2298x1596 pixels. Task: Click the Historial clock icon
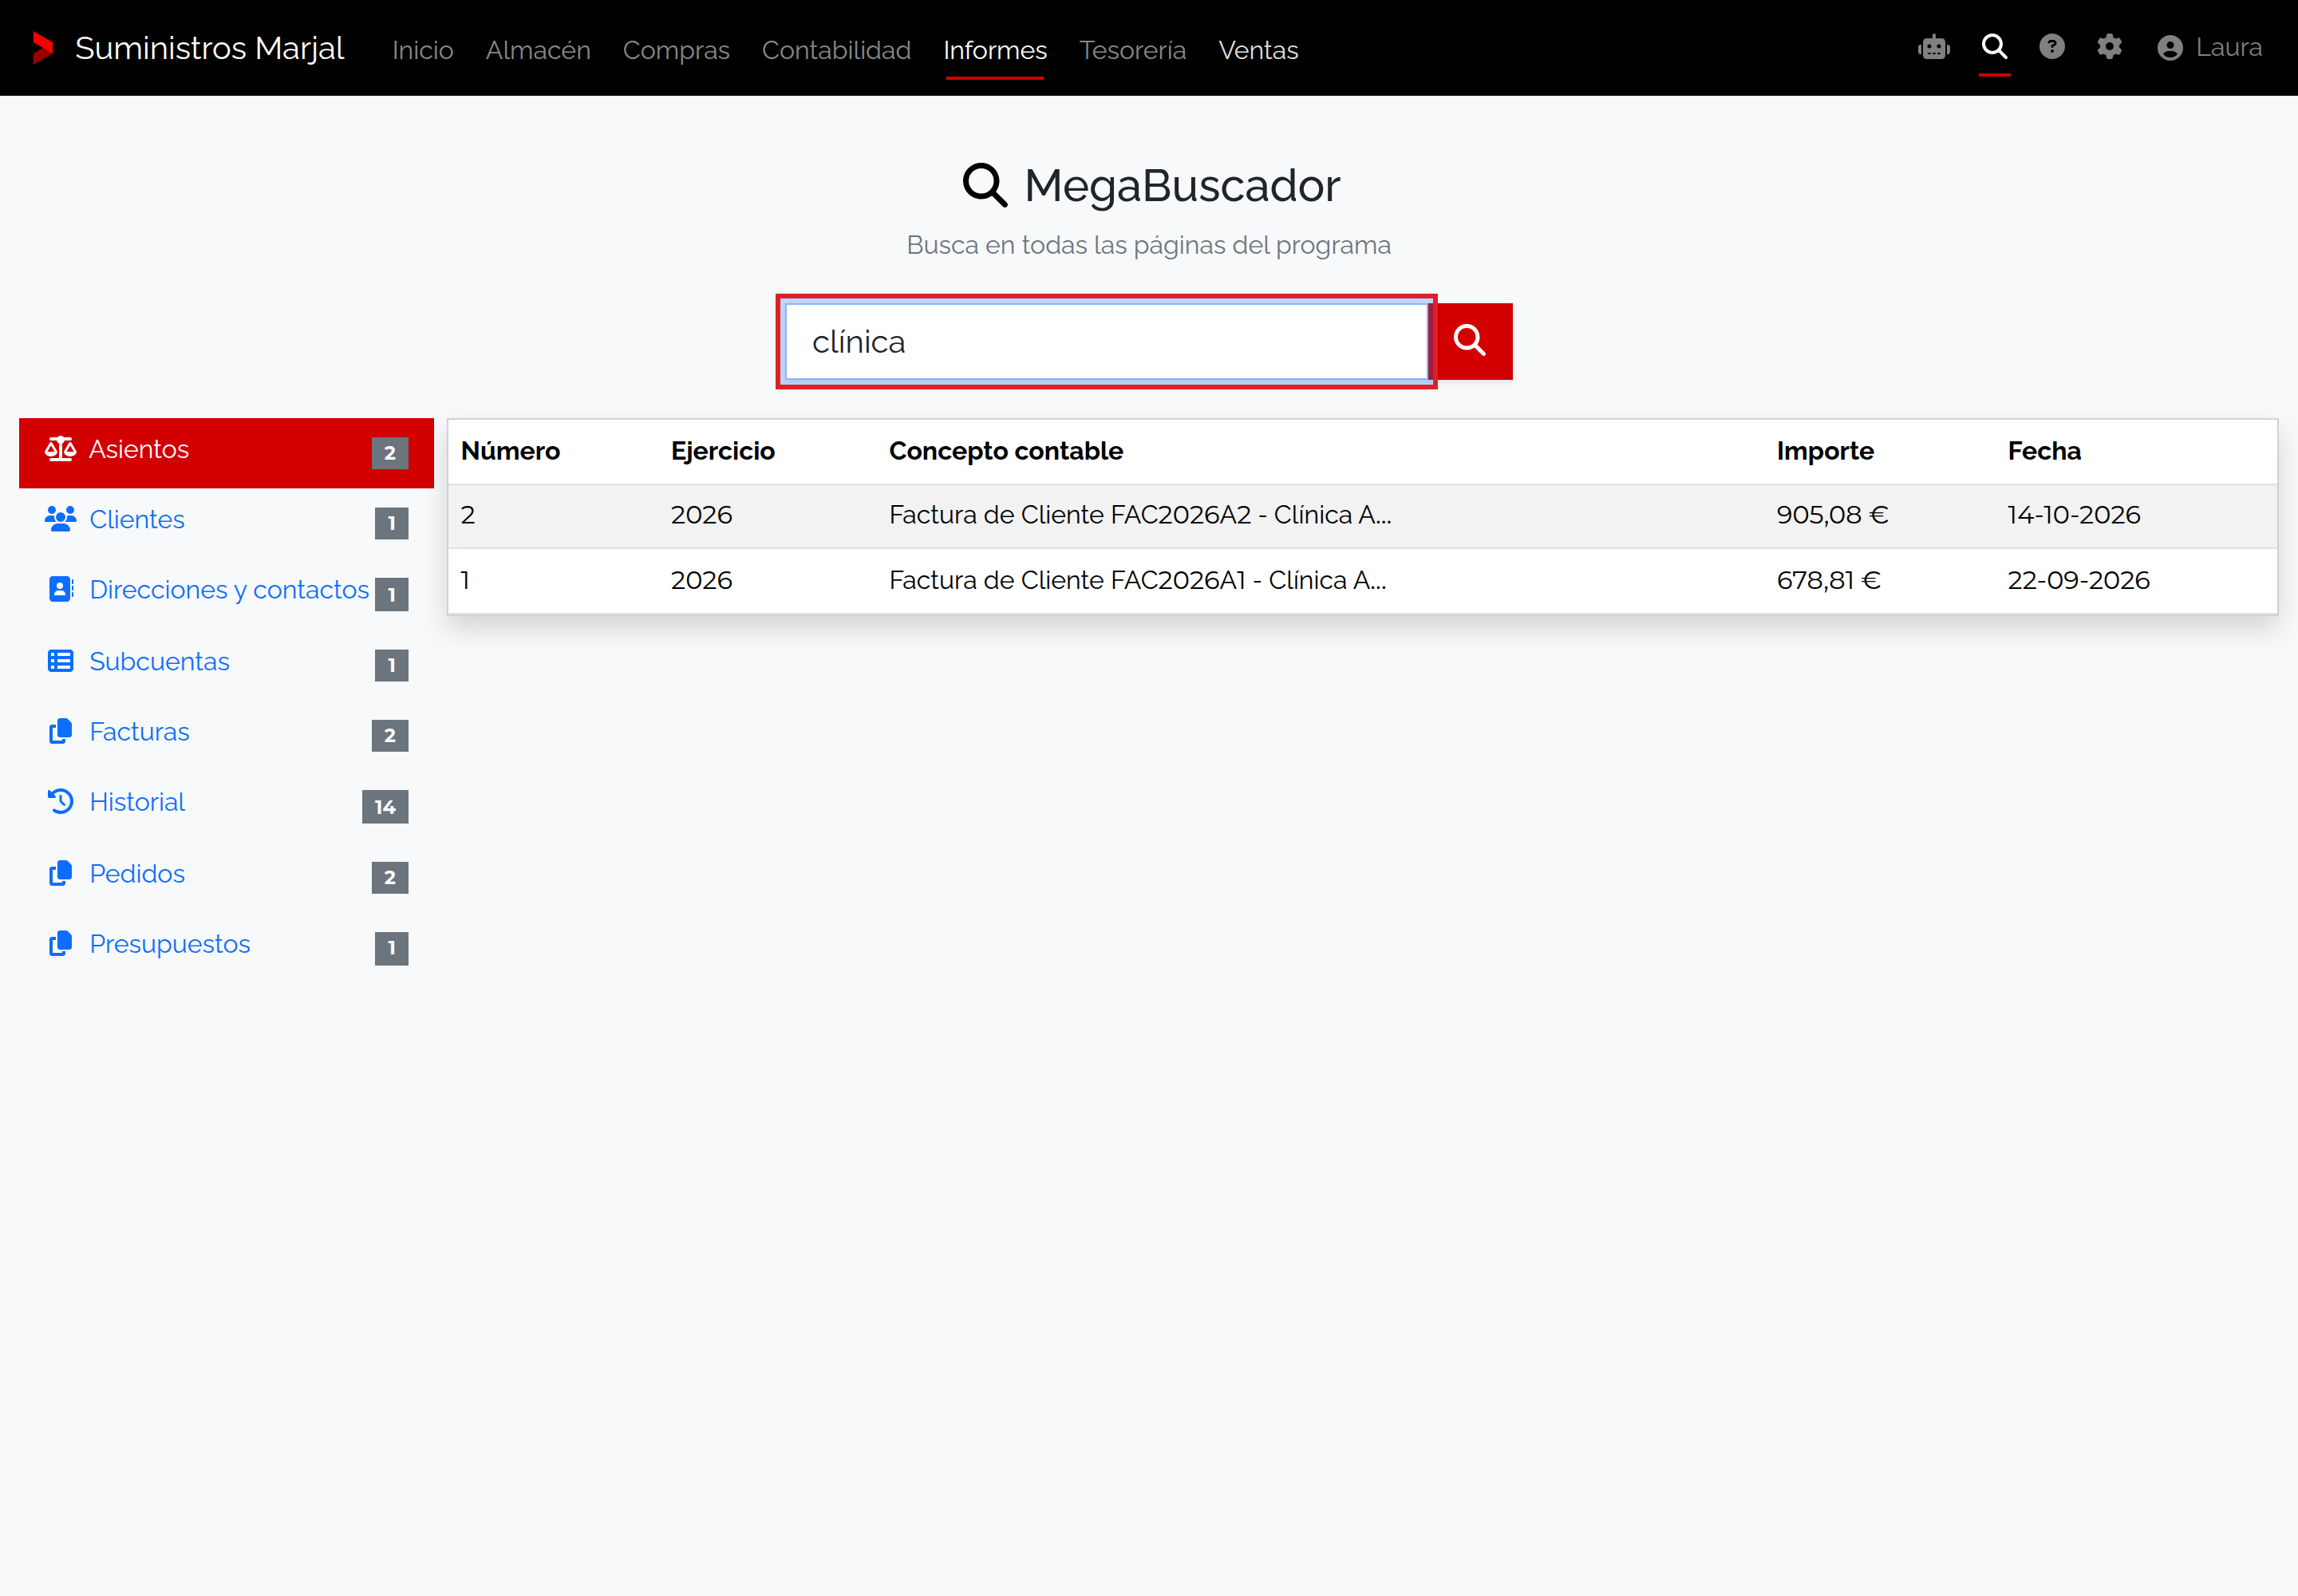tap(61, 801)
